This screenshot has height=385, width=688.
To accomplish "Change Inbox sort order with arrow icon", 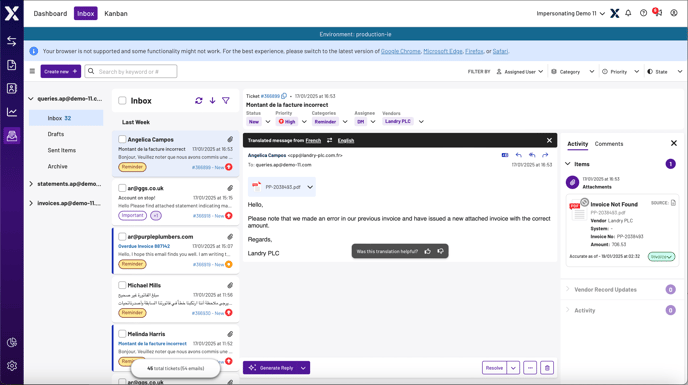I will tap(212, 101).
